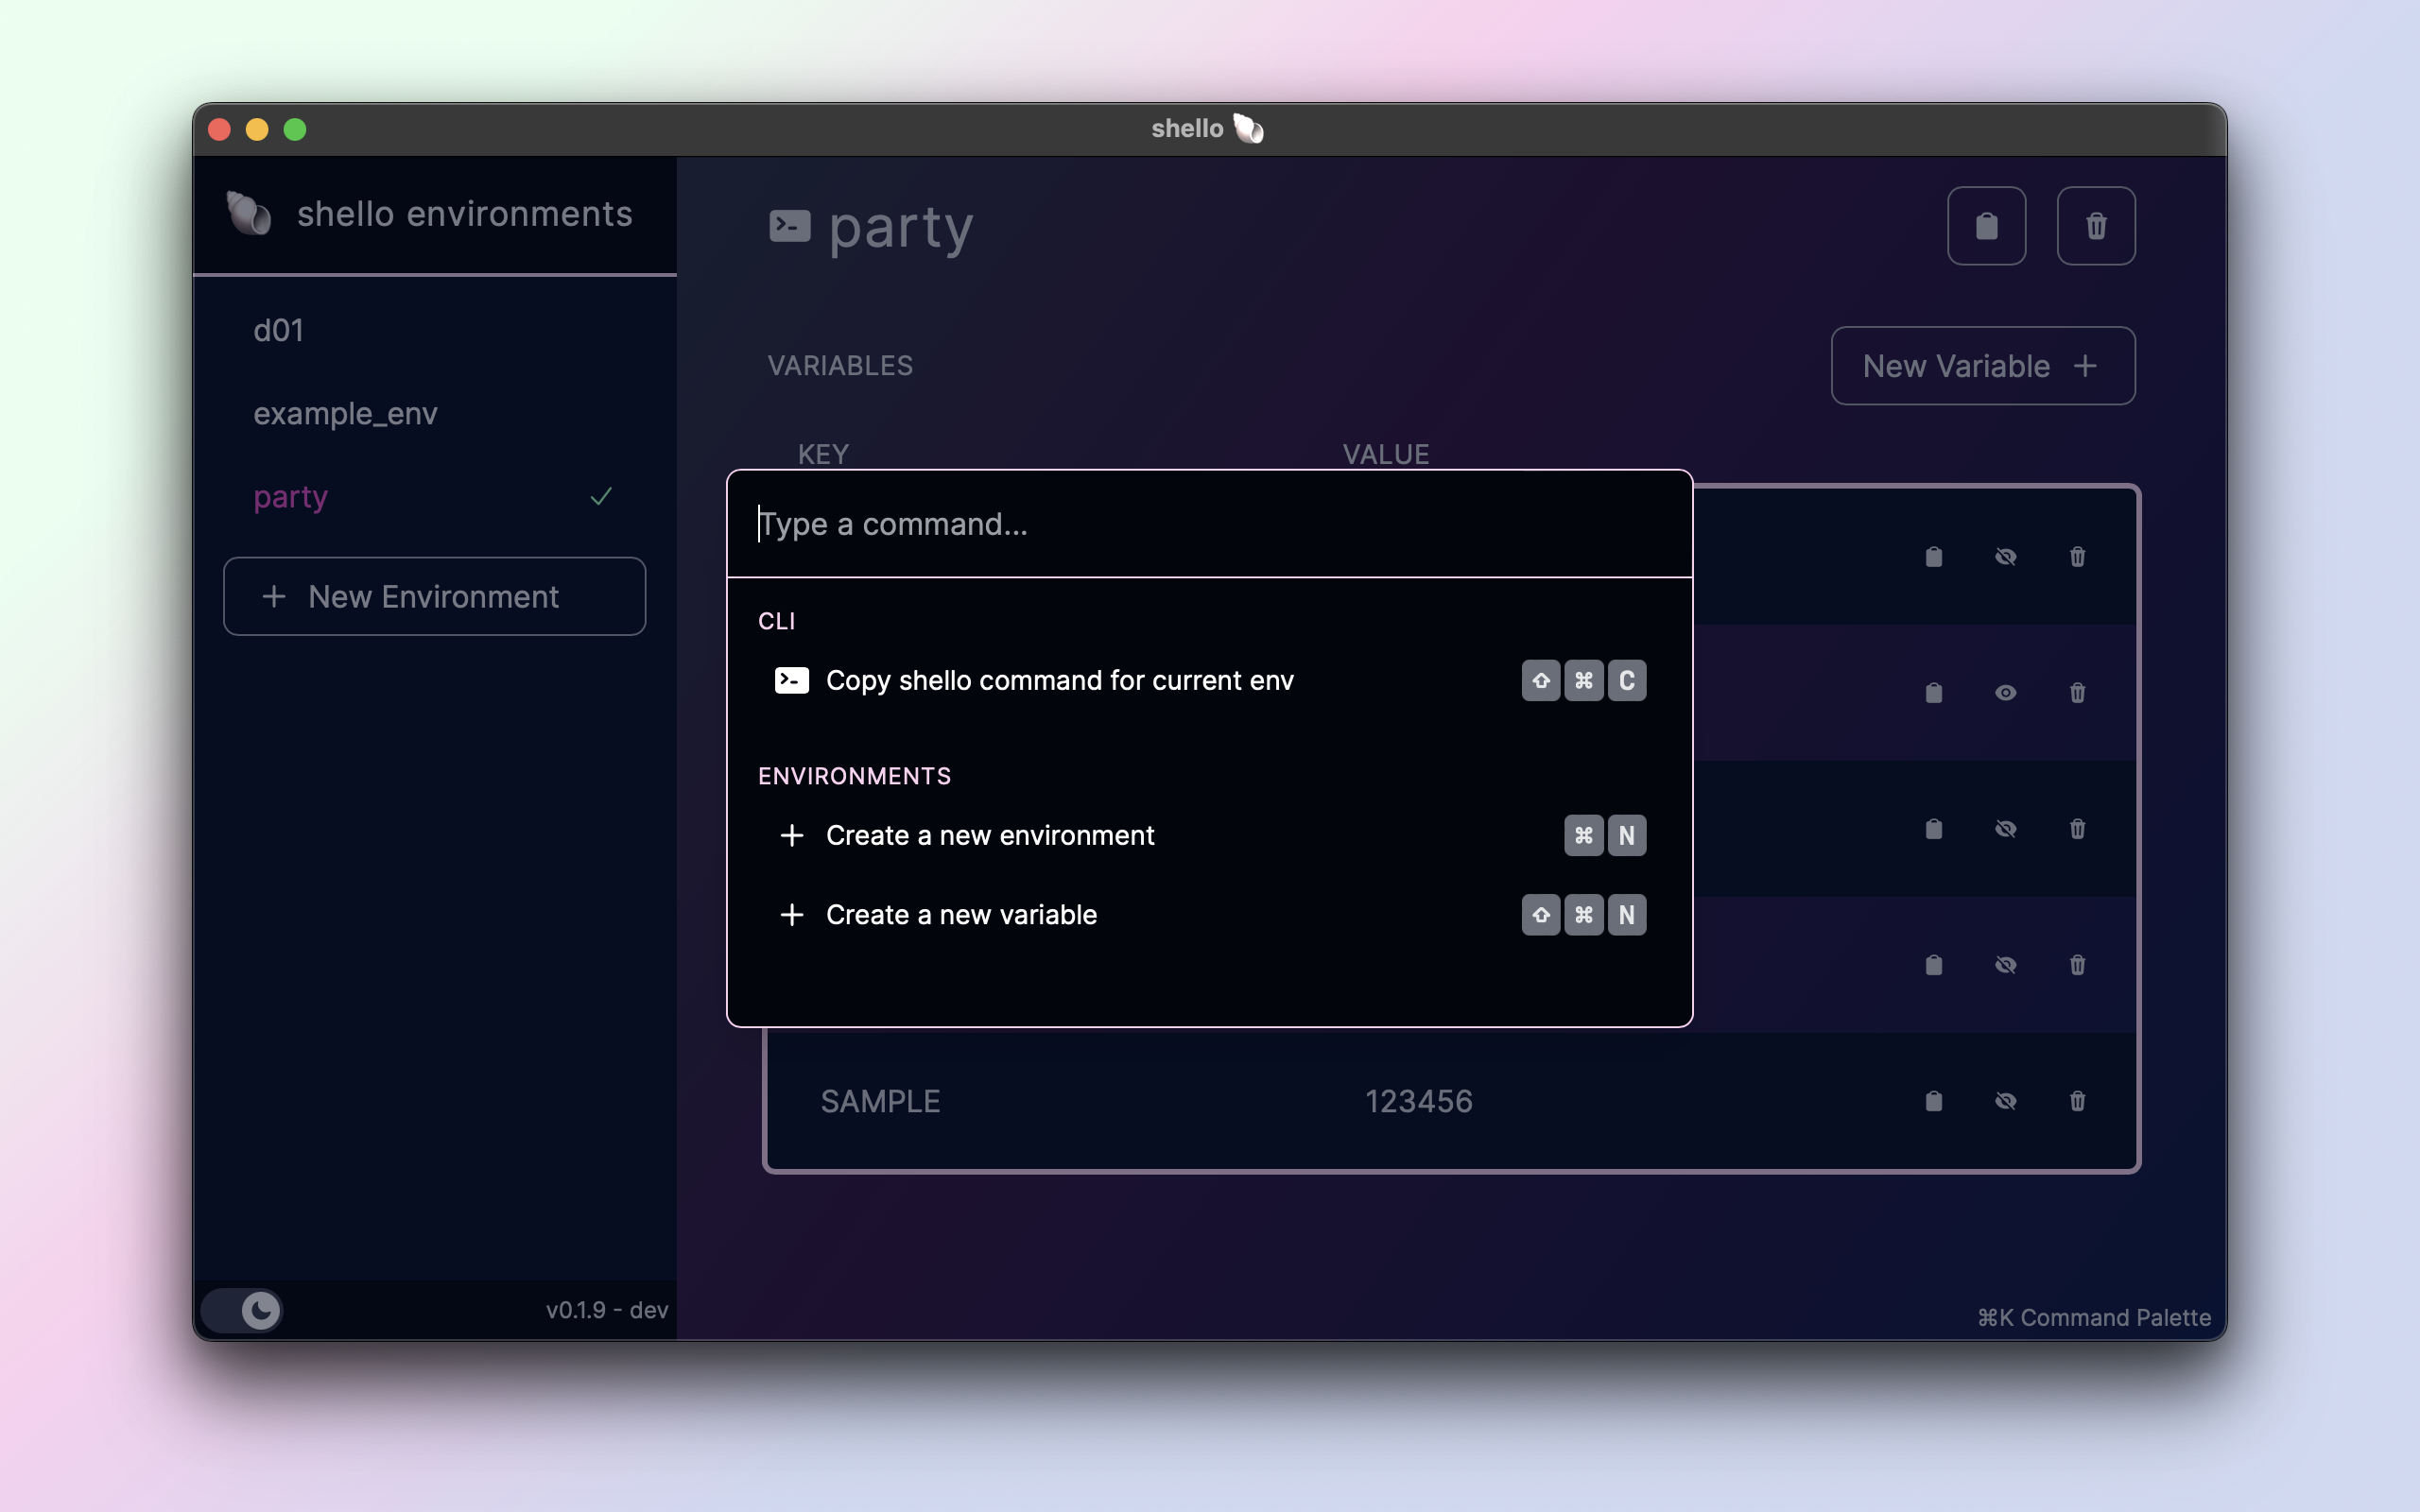2420x1512 pixels.
Task: Click the plus icon in New Environment button
Action: click(274, 596)
